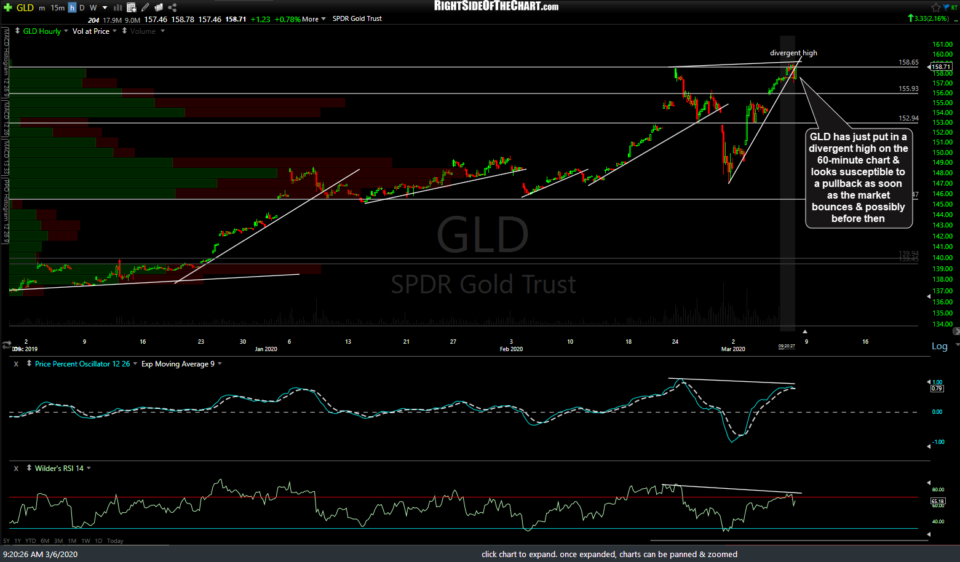Click the time axis sync arrows icon

click(7, 345)
